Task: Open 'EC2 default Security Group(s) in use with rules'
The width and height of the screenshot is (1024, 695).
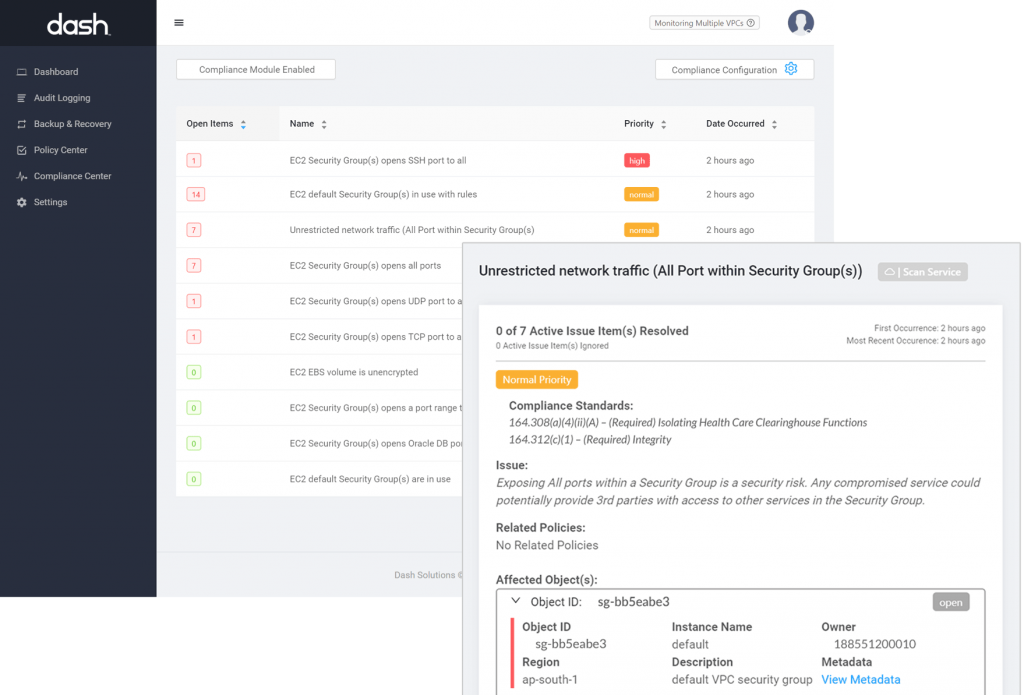Action: (x=383, y=195)
